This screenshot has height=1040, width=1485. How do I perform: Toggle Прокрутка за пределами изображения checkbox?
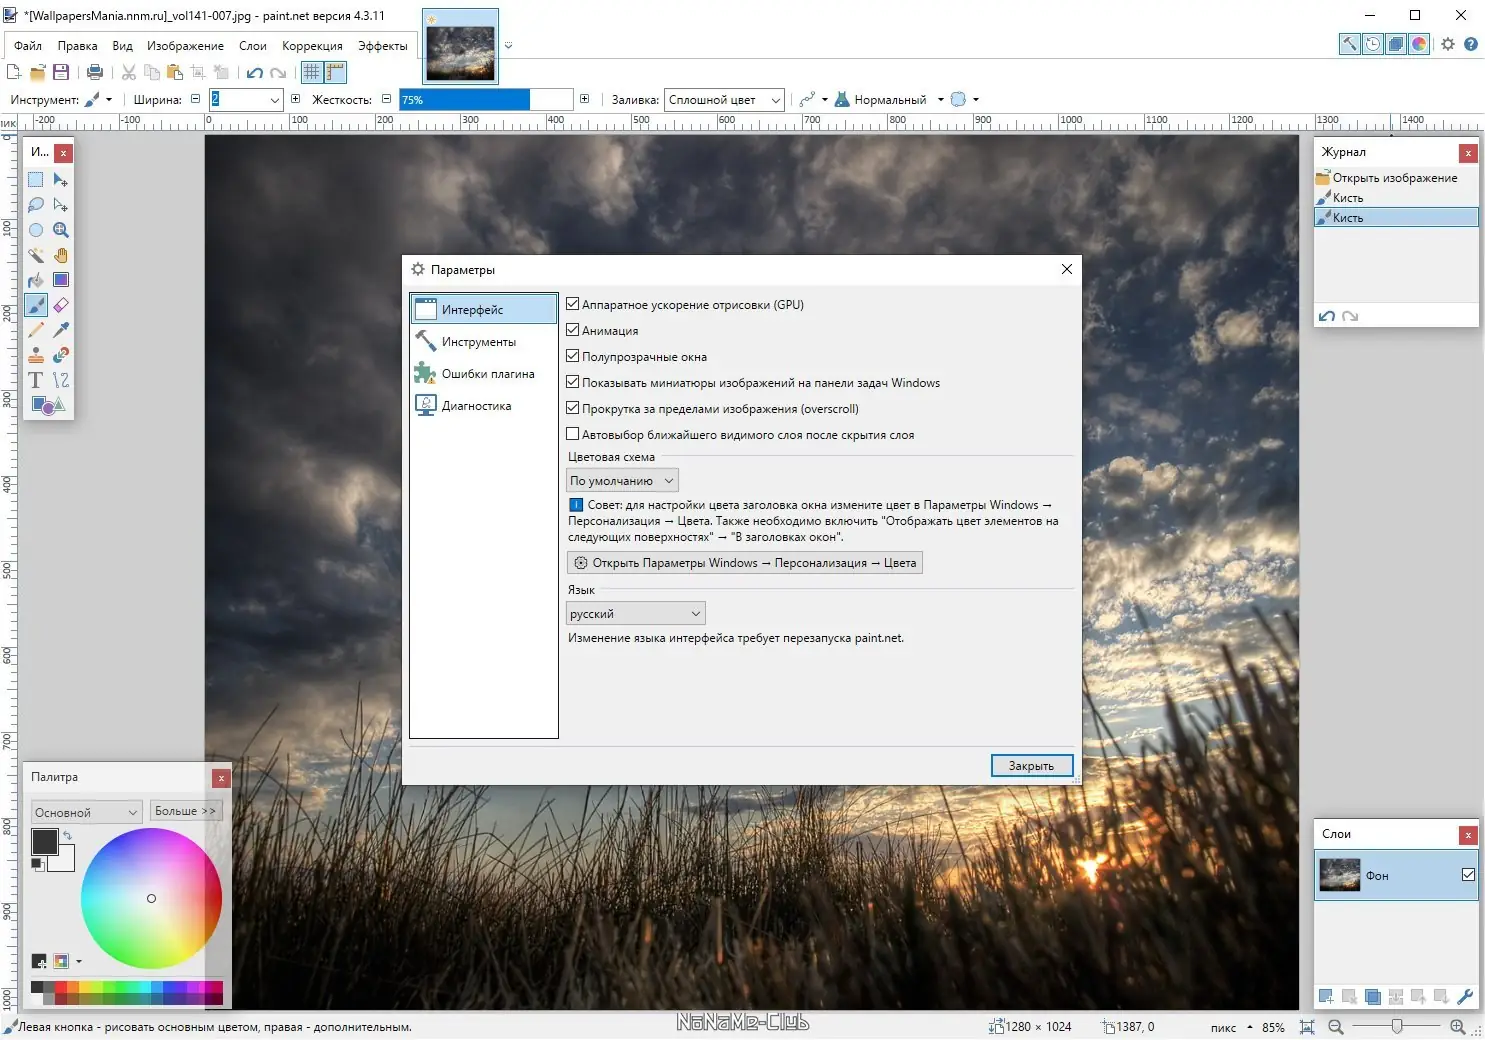click(573, 408)
